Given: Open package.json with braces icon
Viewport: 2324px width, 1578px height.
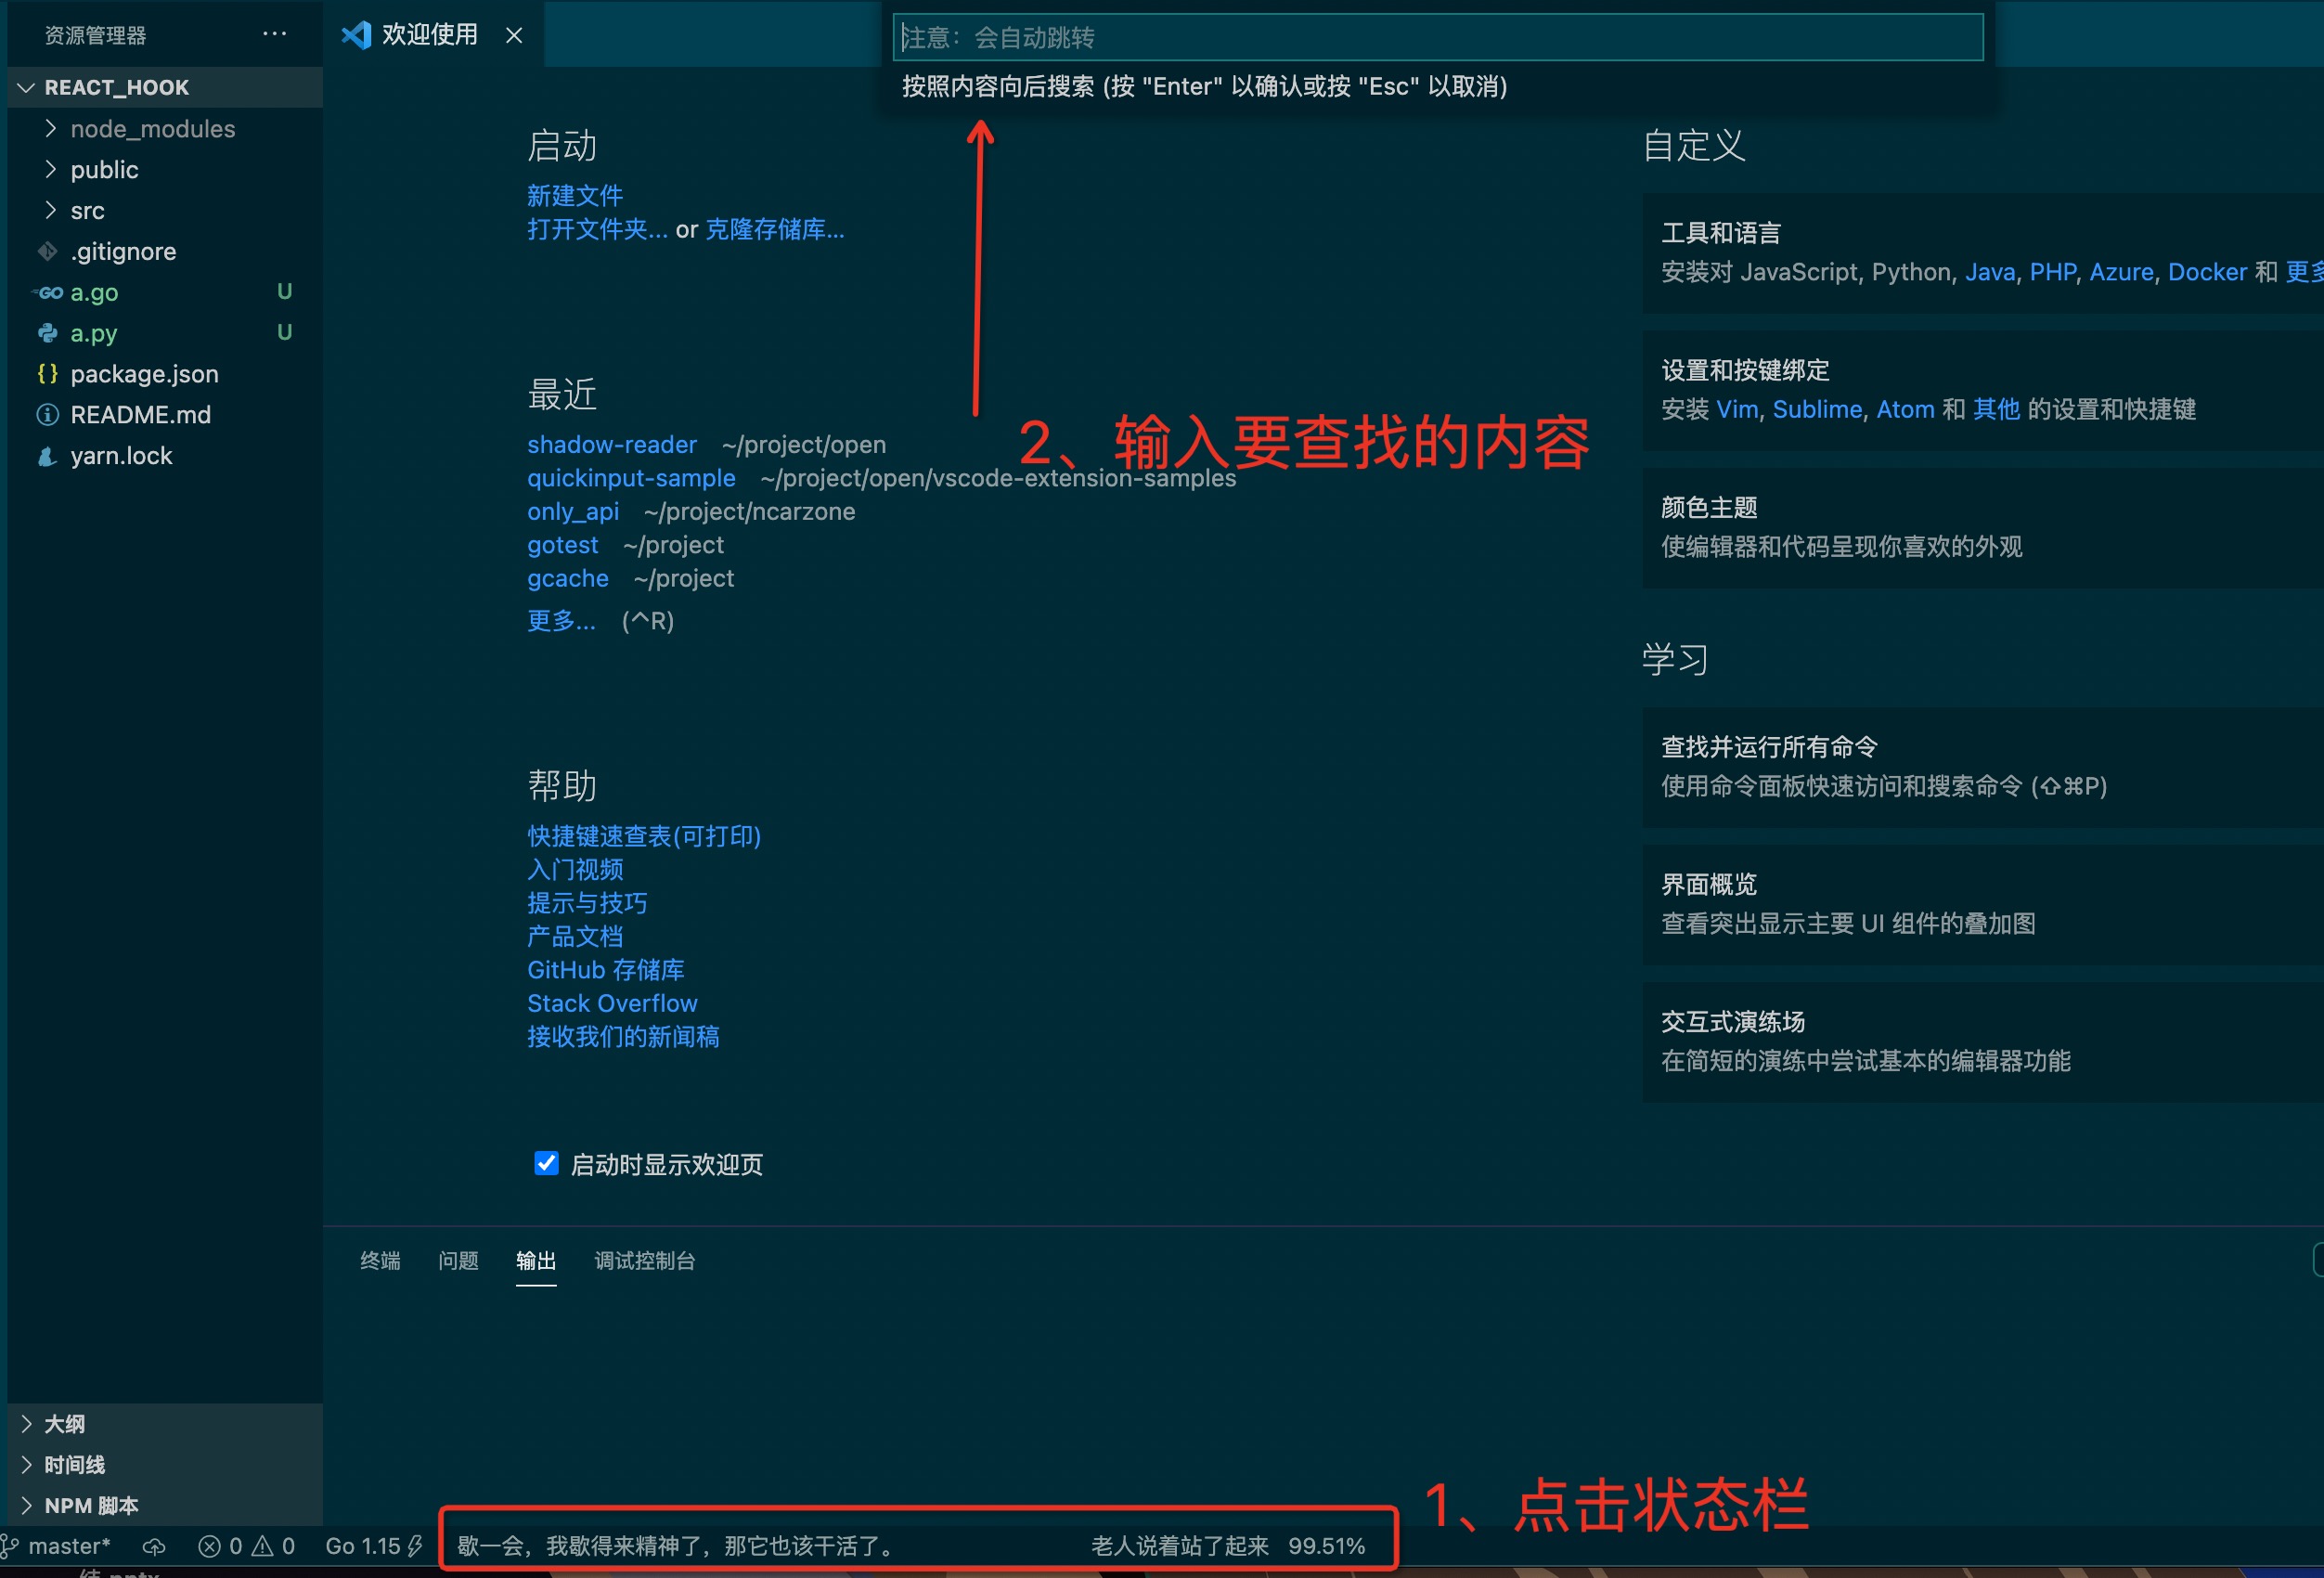Looking at the screenshot, I should pos(143,374).
